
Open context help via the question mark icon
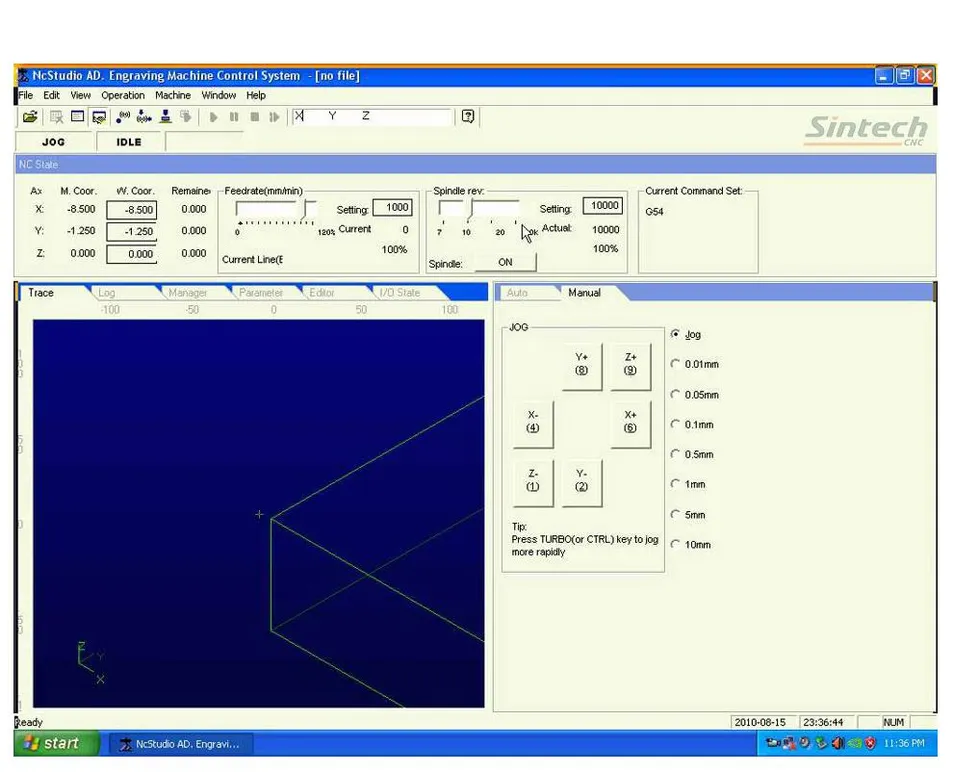click(x=467, y=117)
